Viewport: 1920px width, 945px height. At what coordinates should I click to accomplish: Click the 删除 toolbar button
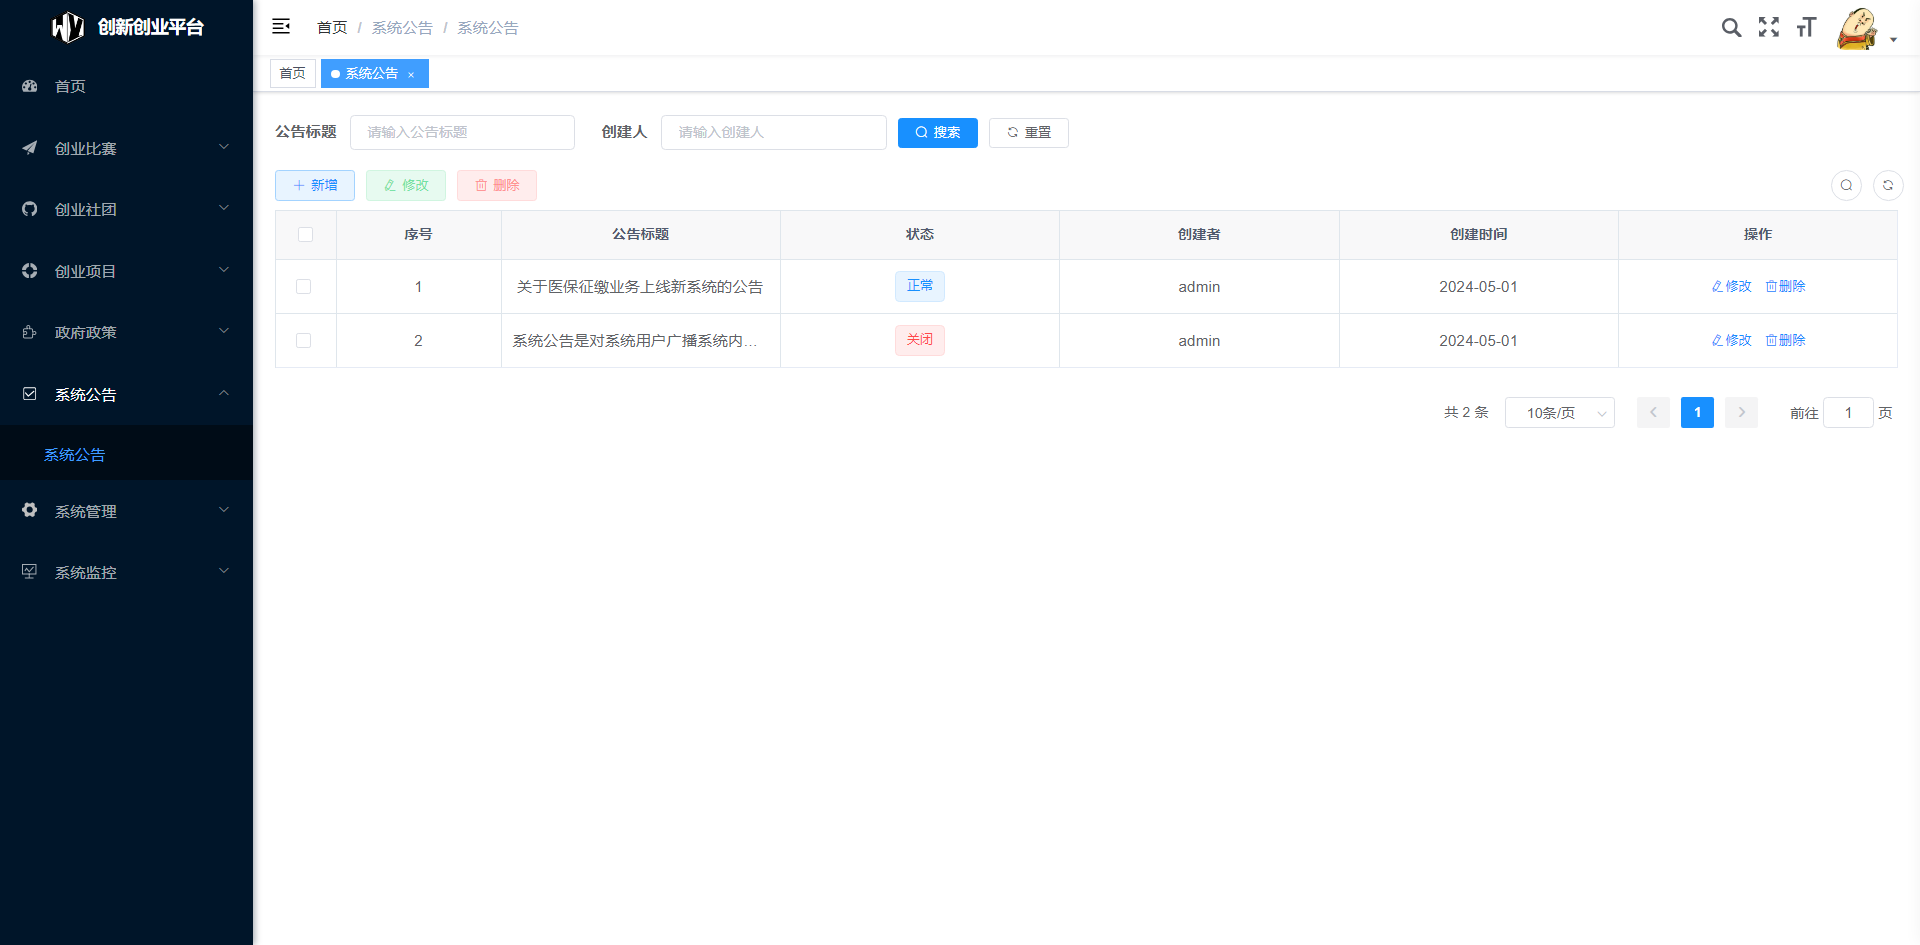497,186
